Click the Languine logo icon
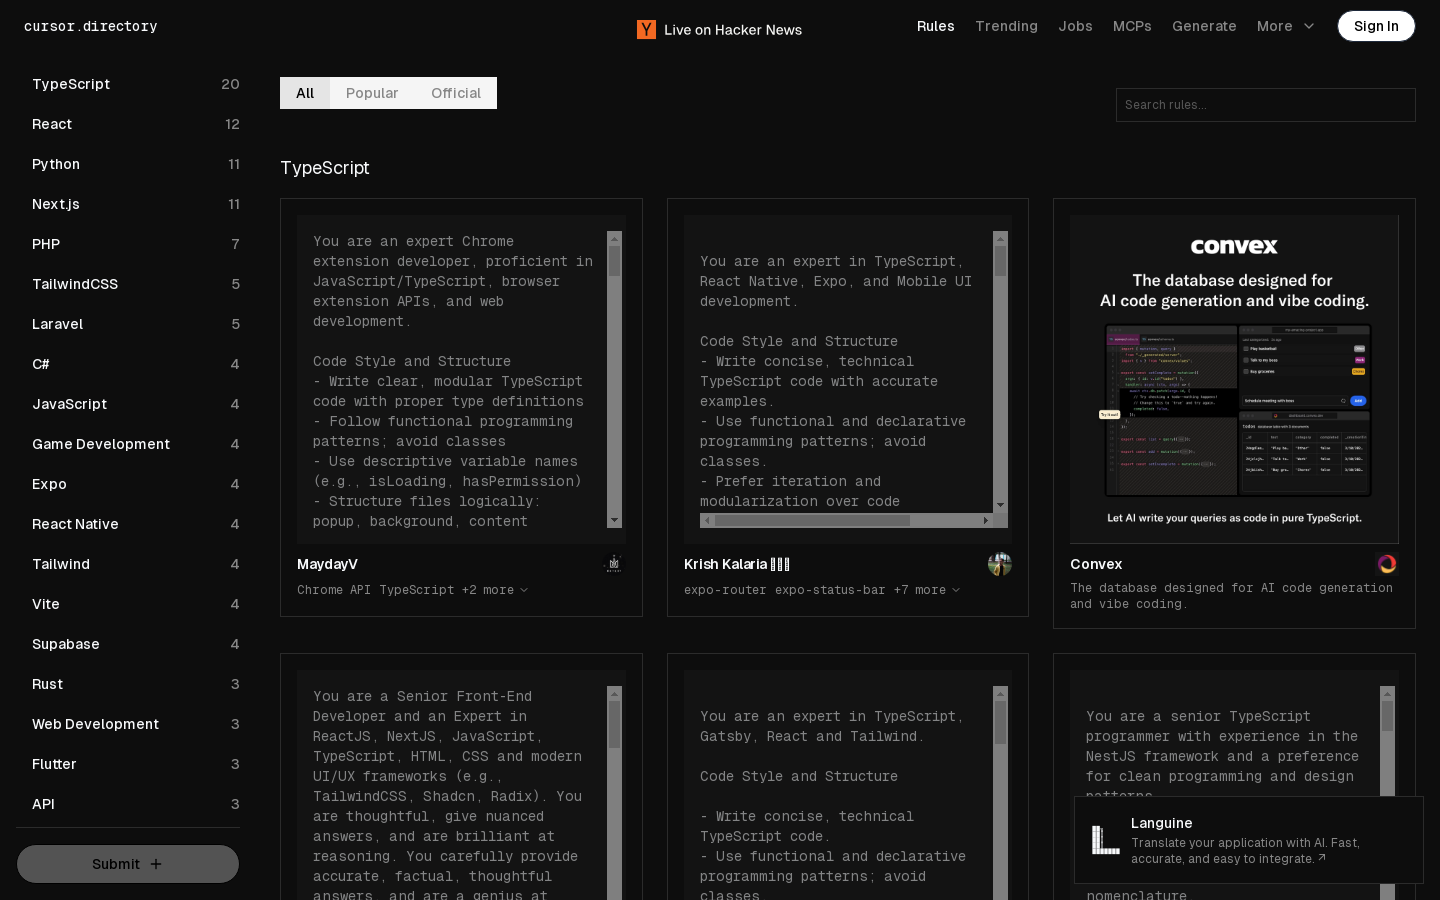The height and width of the screenshot is (900, 1440). pyautogui.click(x=1105, y=840)
